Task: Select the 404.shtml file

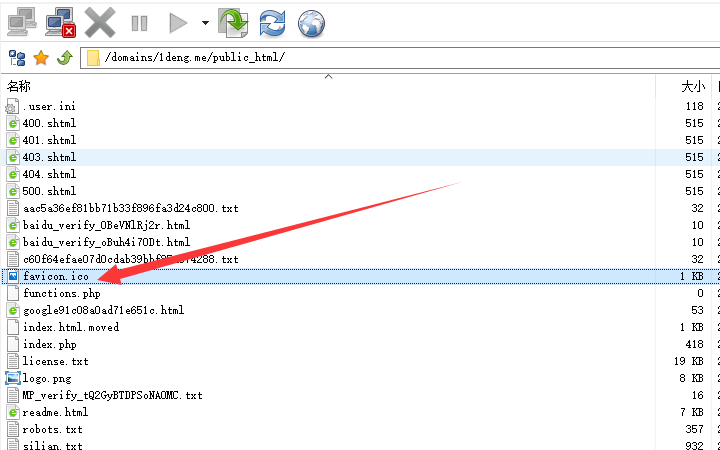Action: pyautogui.click(x=49, y=174)
